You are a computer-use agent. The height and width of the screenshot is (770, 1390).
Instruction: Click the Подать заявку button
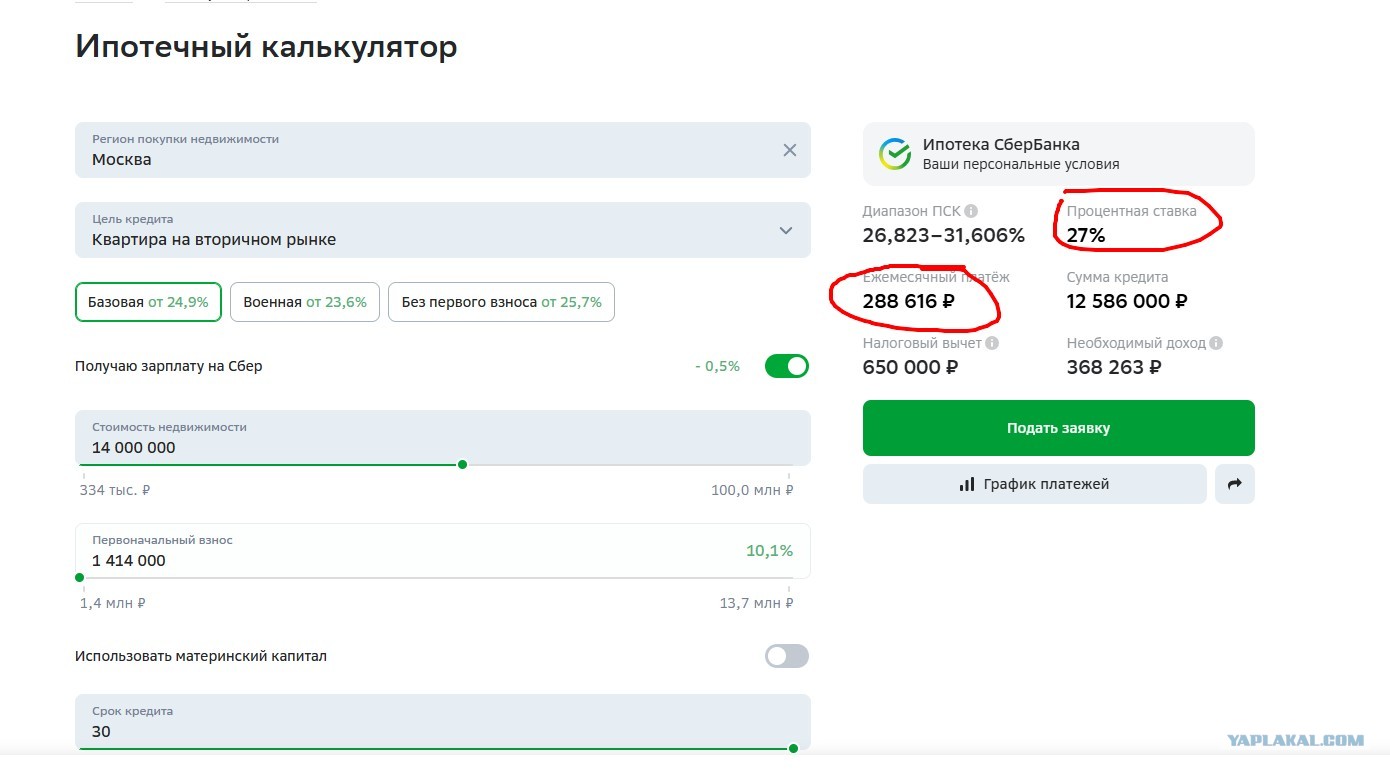coord(1059,428)
